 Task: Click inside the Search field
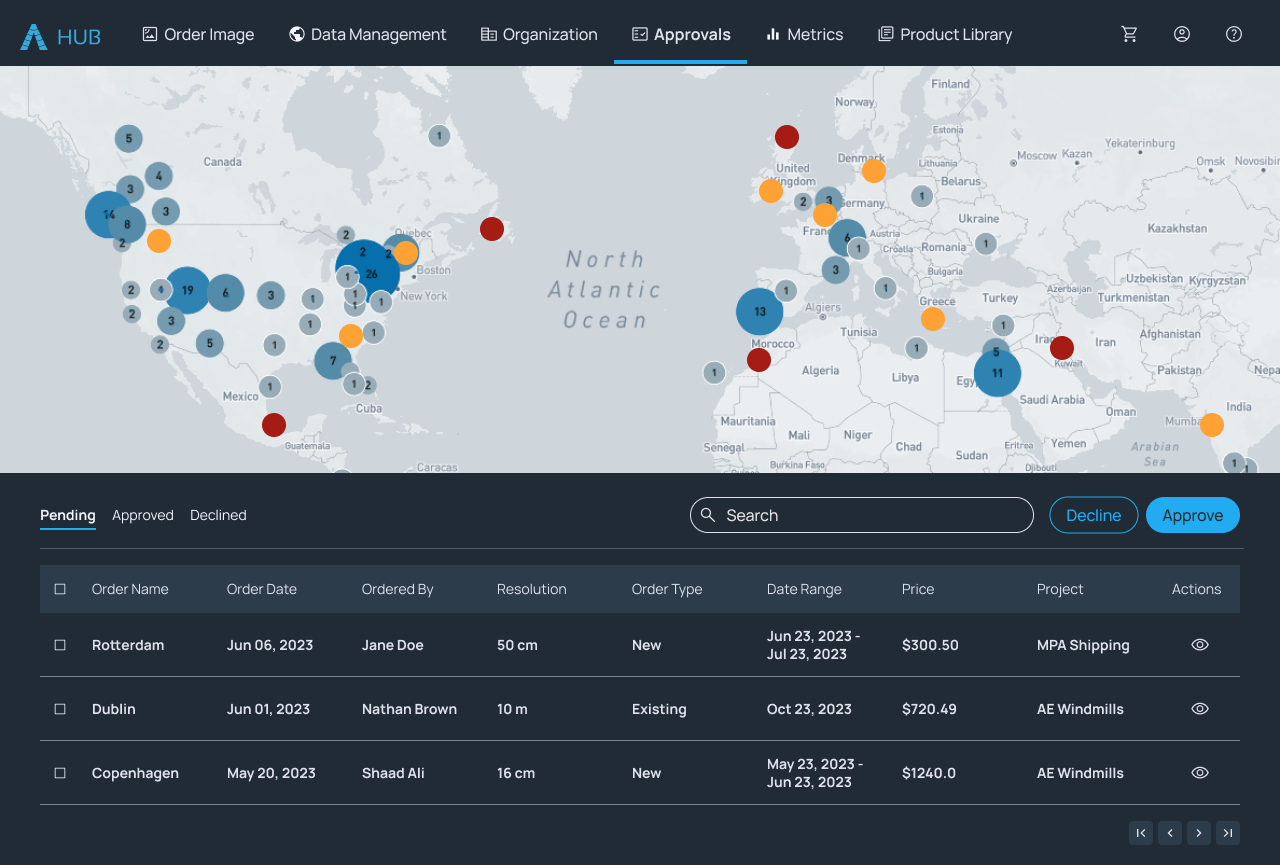860,514
